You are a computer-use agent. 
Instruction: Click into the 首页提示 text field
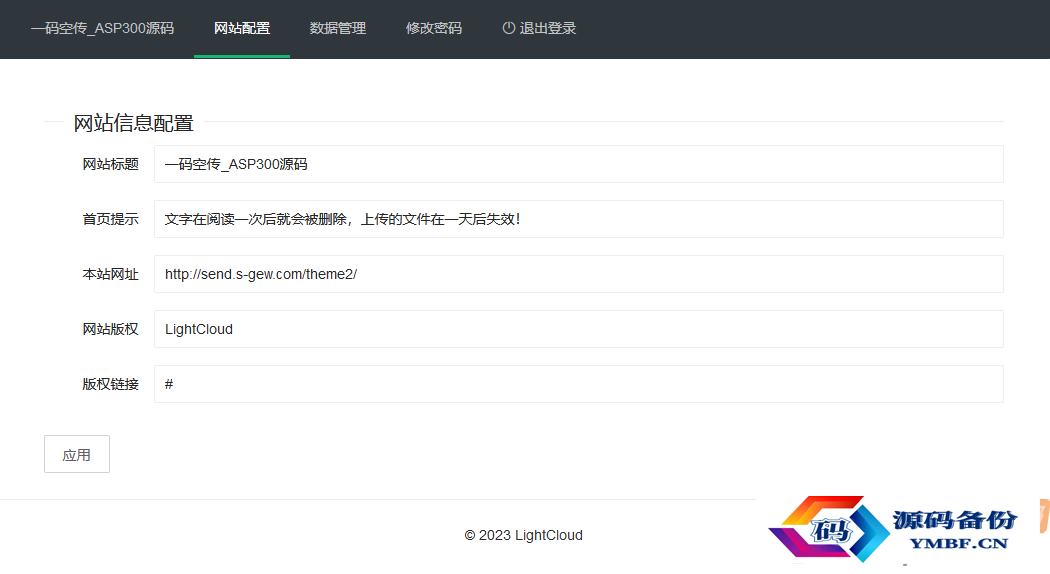pyautogui.click(x=579, y=219)
